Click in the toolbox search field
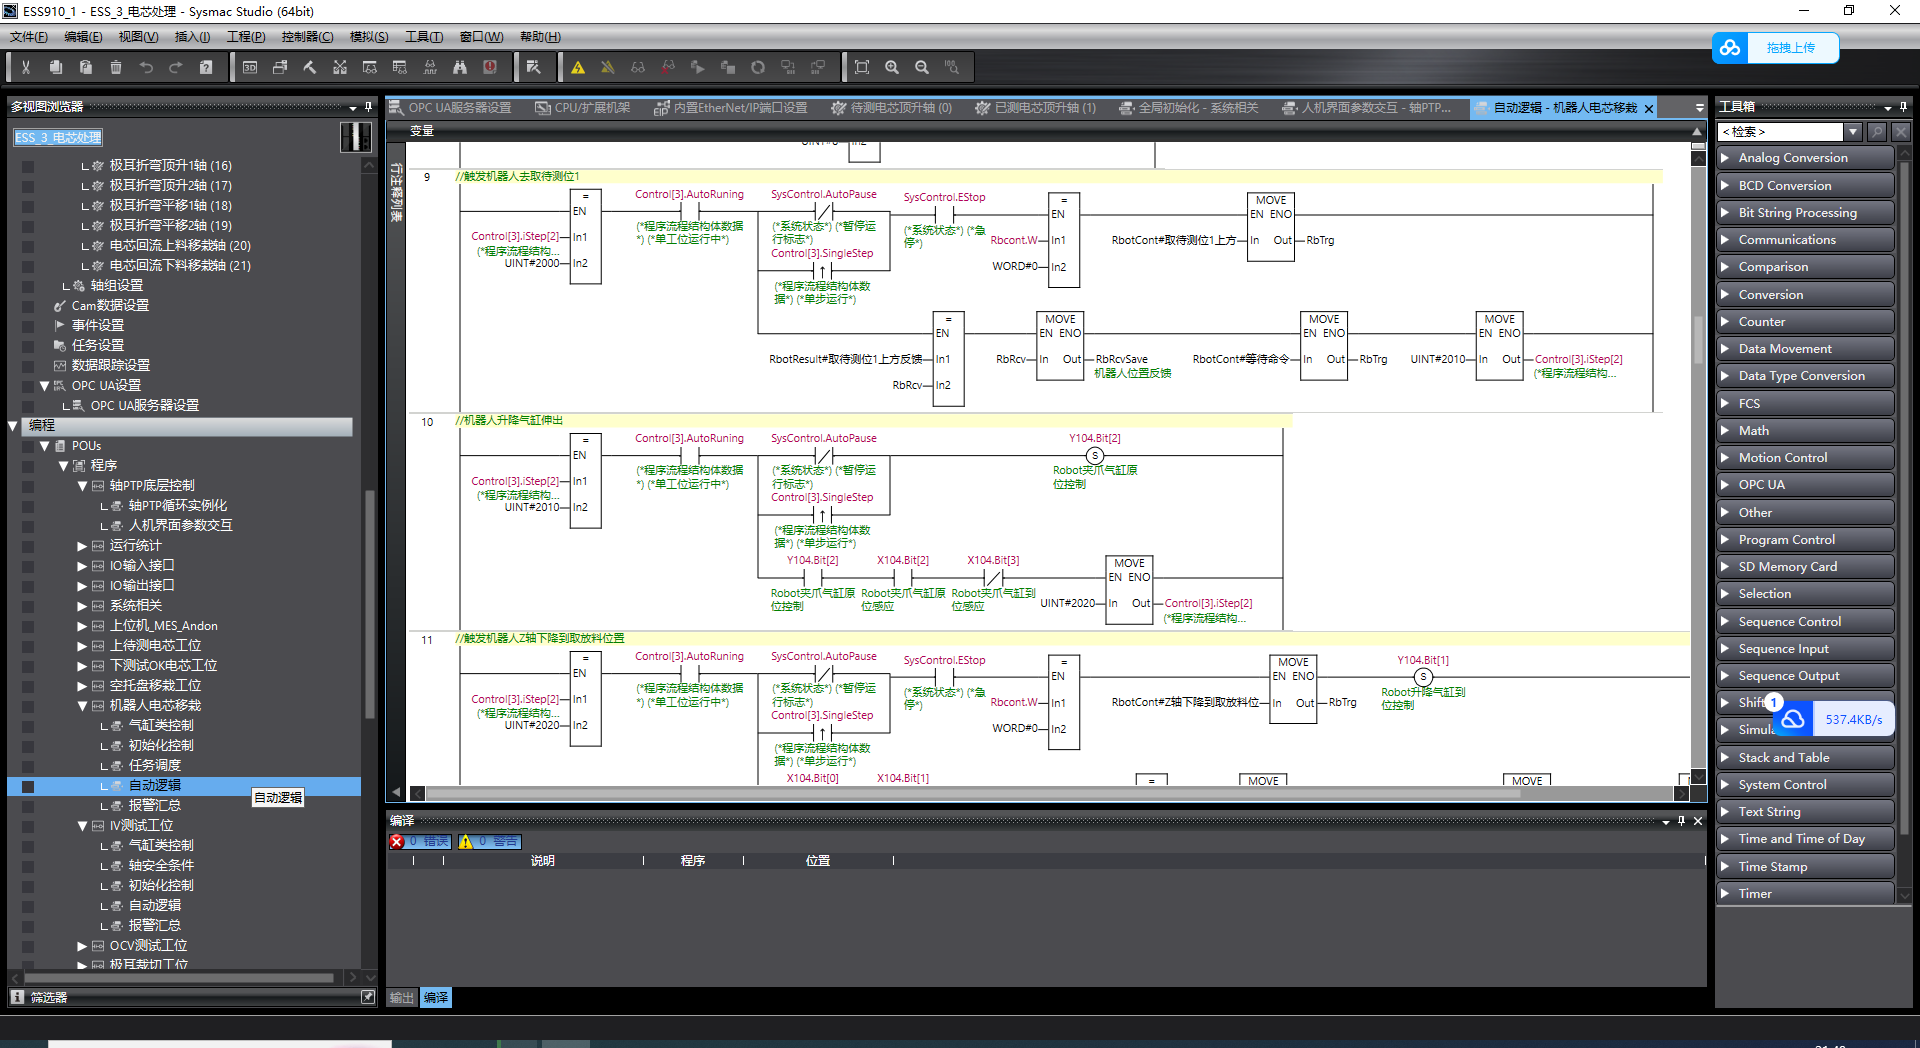This screenshot has width=1920, height=1048. point(1780,132)
